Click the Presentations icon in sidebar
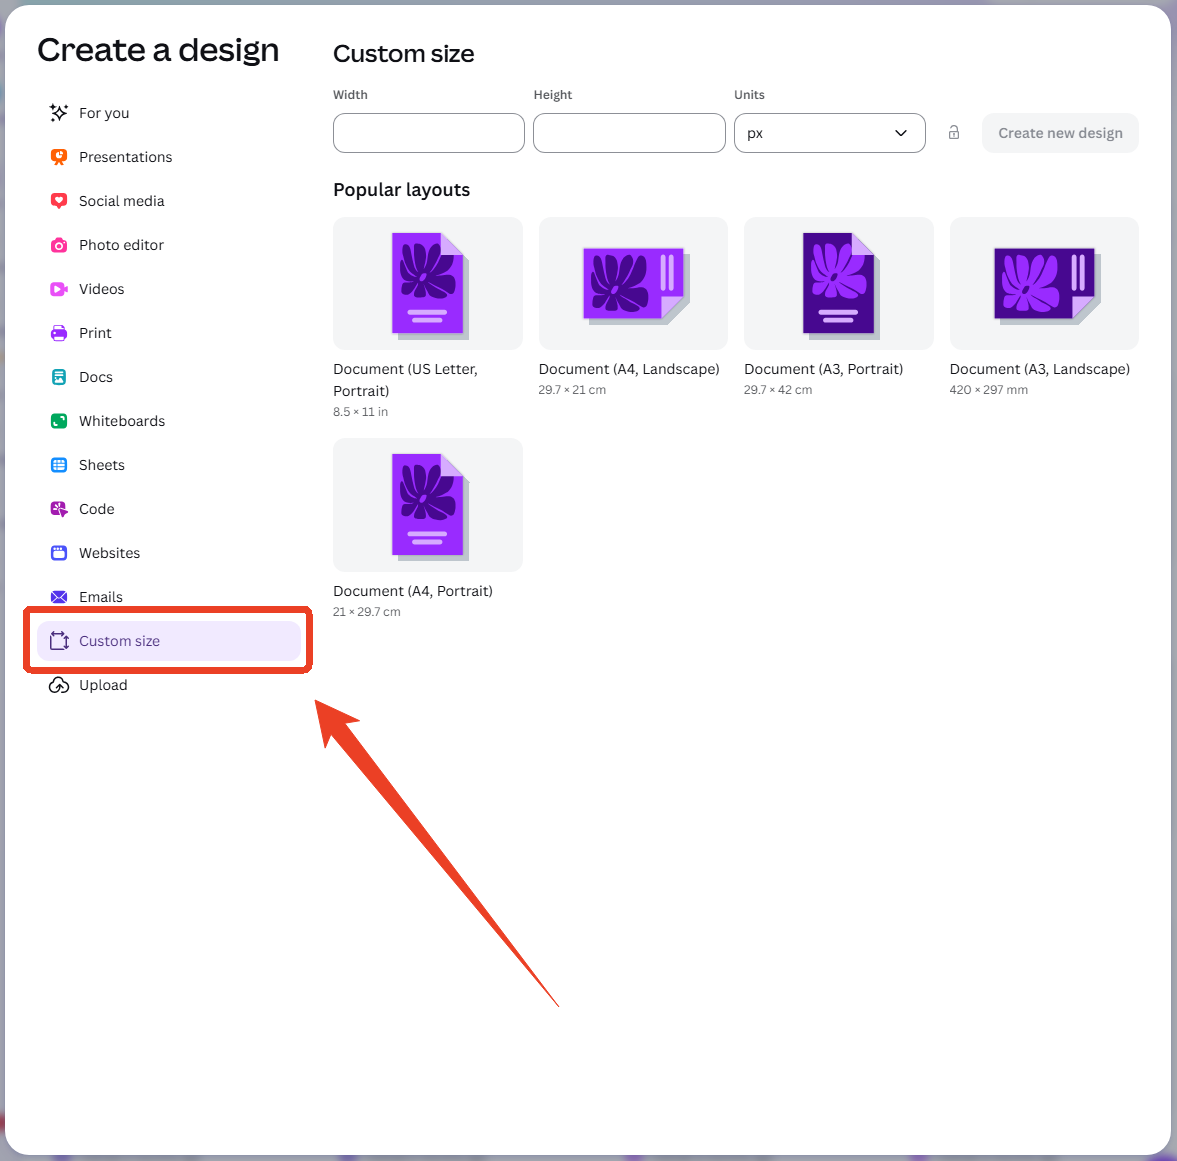Viewport: 1177px width, 1161px height. [59, 157]
